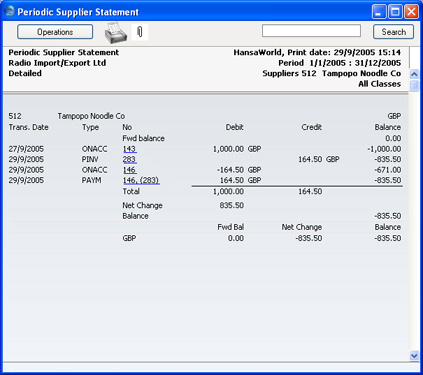Click the Period 1/1/2005 : 31/12/2005 text

(339, 63)
